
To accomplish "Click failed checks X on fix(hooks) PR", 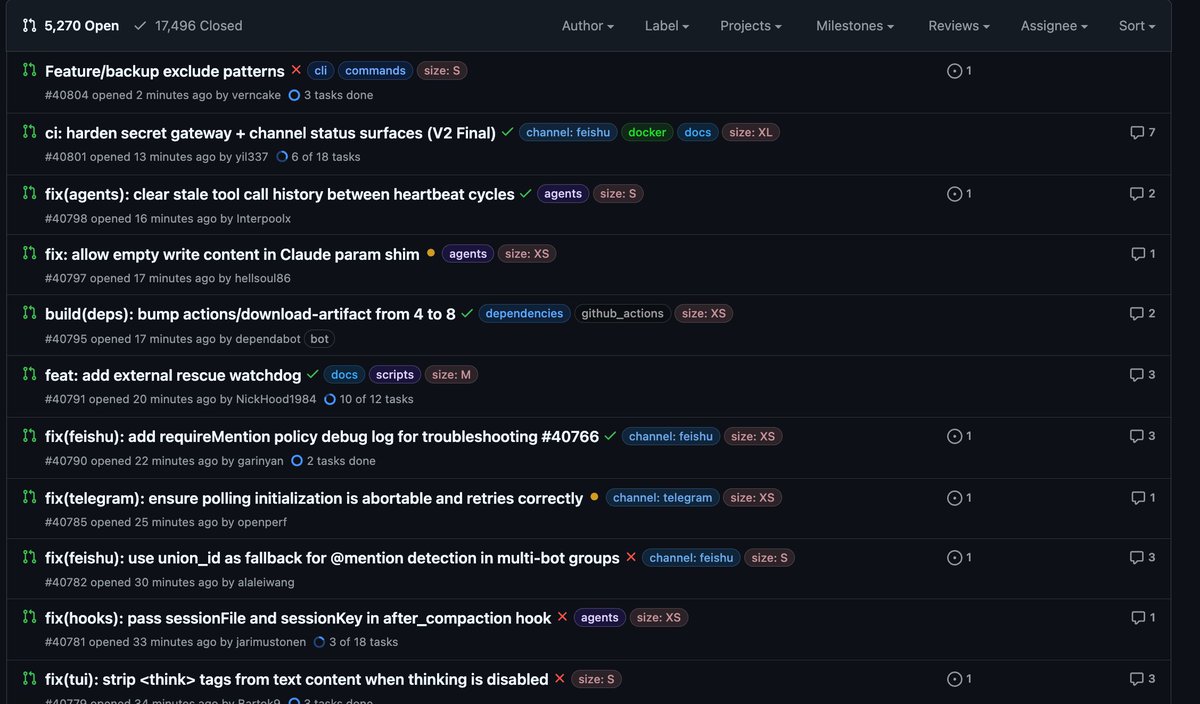I will [562, 617].
